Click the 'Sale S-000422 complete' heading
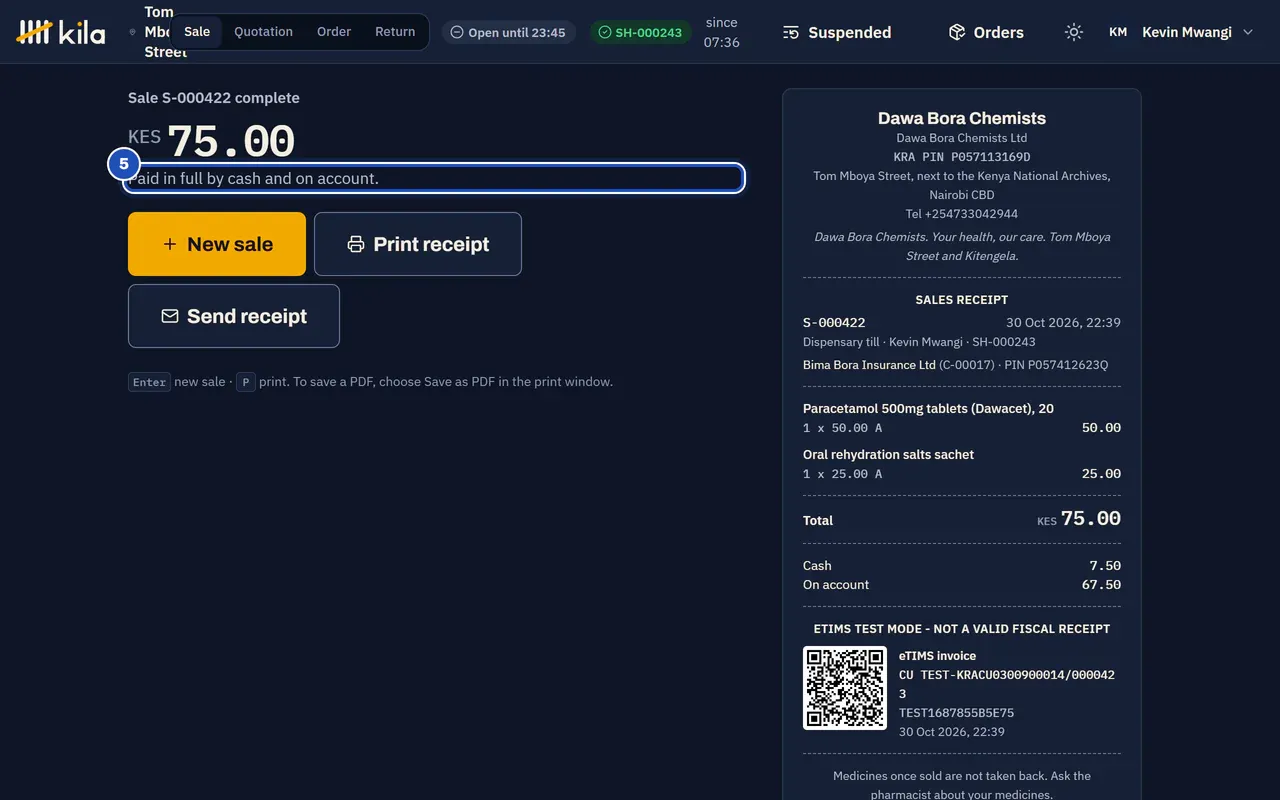Viewport: 1280px width, 800px height. 214,98
